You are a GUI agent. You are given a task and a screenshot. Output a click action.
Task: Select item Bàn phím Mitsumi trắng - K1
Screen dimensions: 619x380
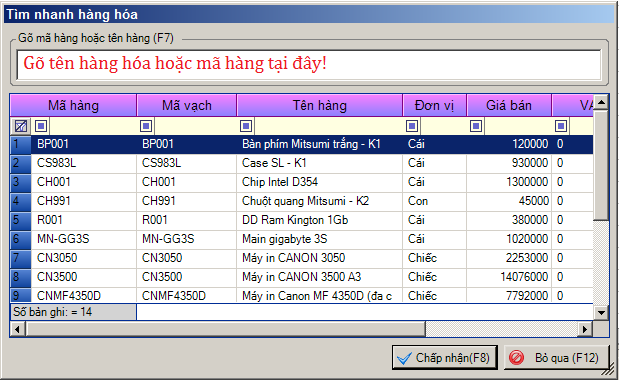[320, 144]
